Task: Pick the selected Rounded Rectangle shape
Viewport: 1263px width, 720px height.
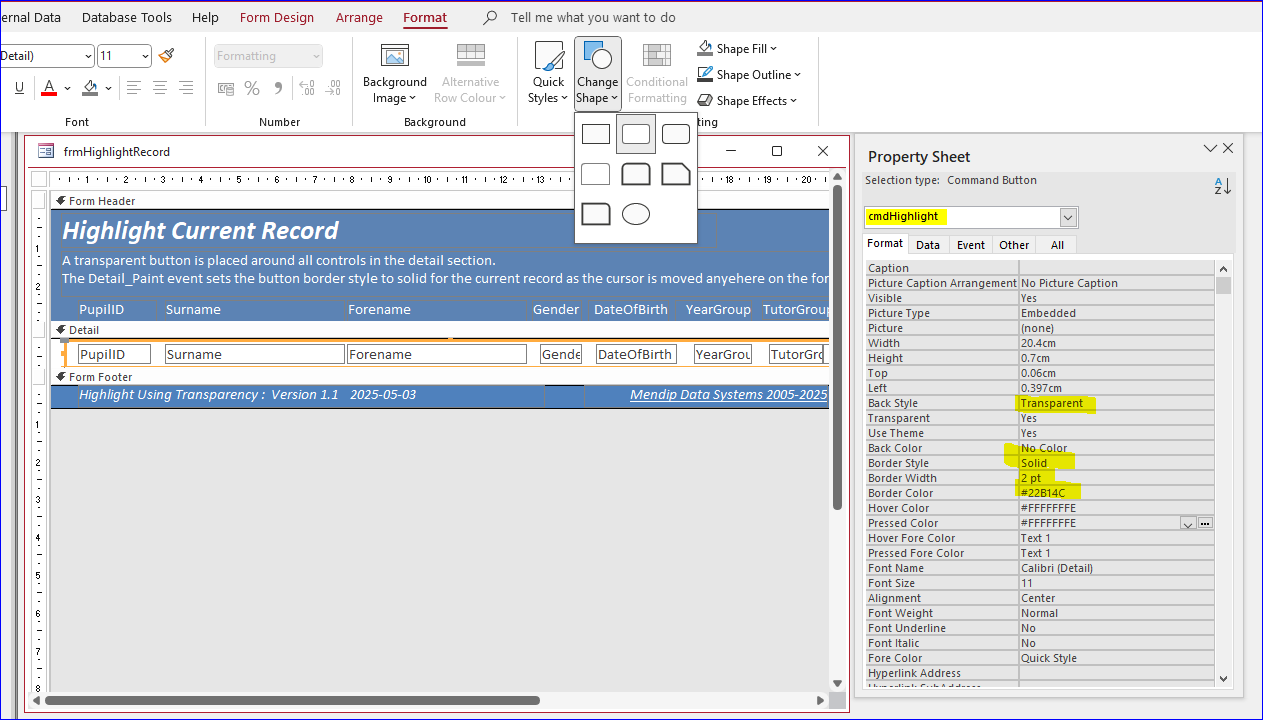Action: (x=636, y=134)
